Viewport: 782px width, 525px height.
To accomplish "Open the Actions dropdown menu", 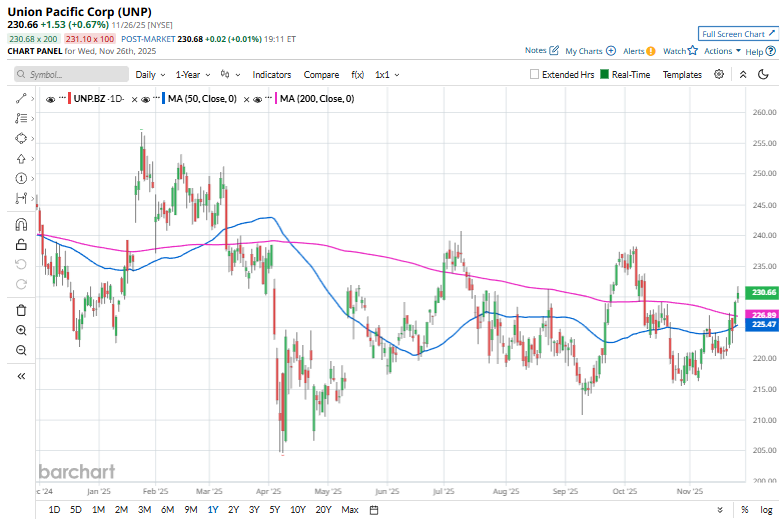I will coord(722,51).
